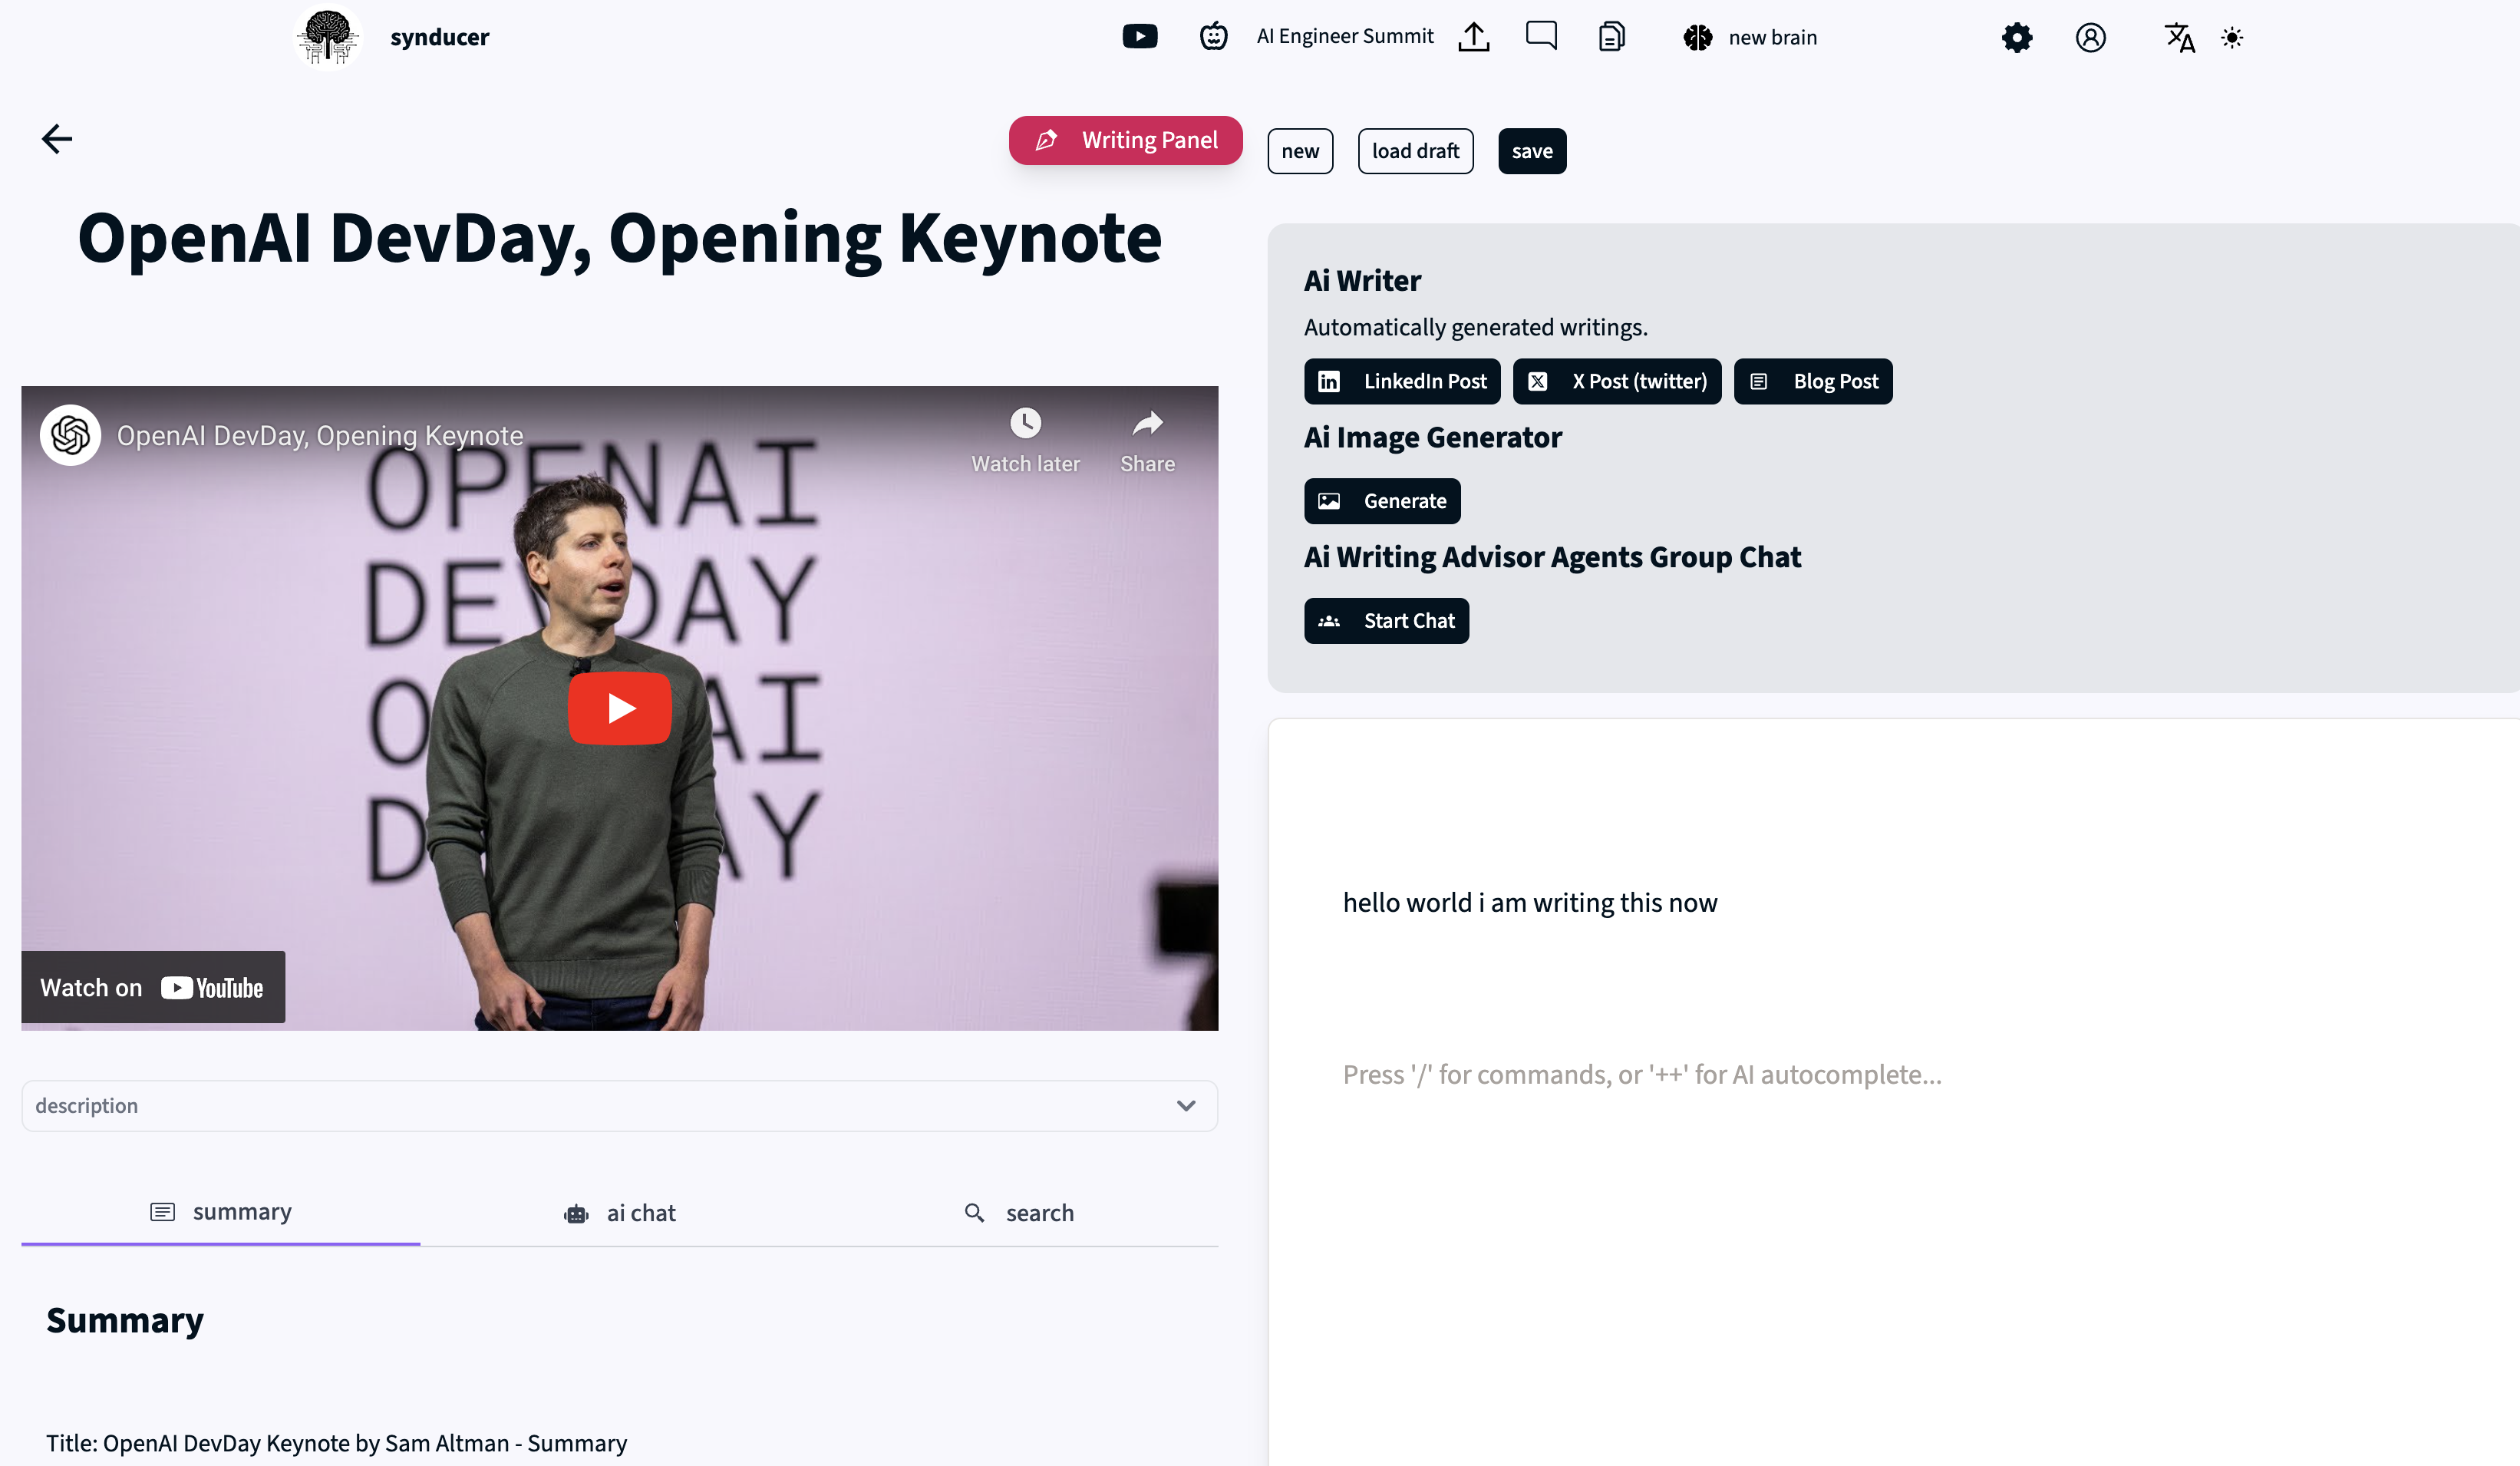Play the OpenAI DevDay YouTube video
Viewport: 2520px width, 1466px height.
coord(619,708)
